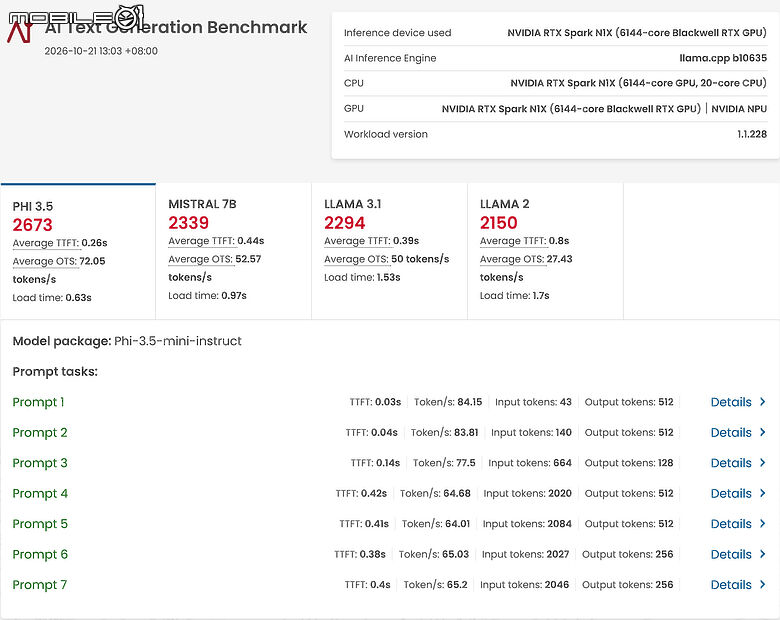The image size is (780, 620).
Task: Click Average TTFT label under LLAMA 3.1
Action: coord(357,241)
